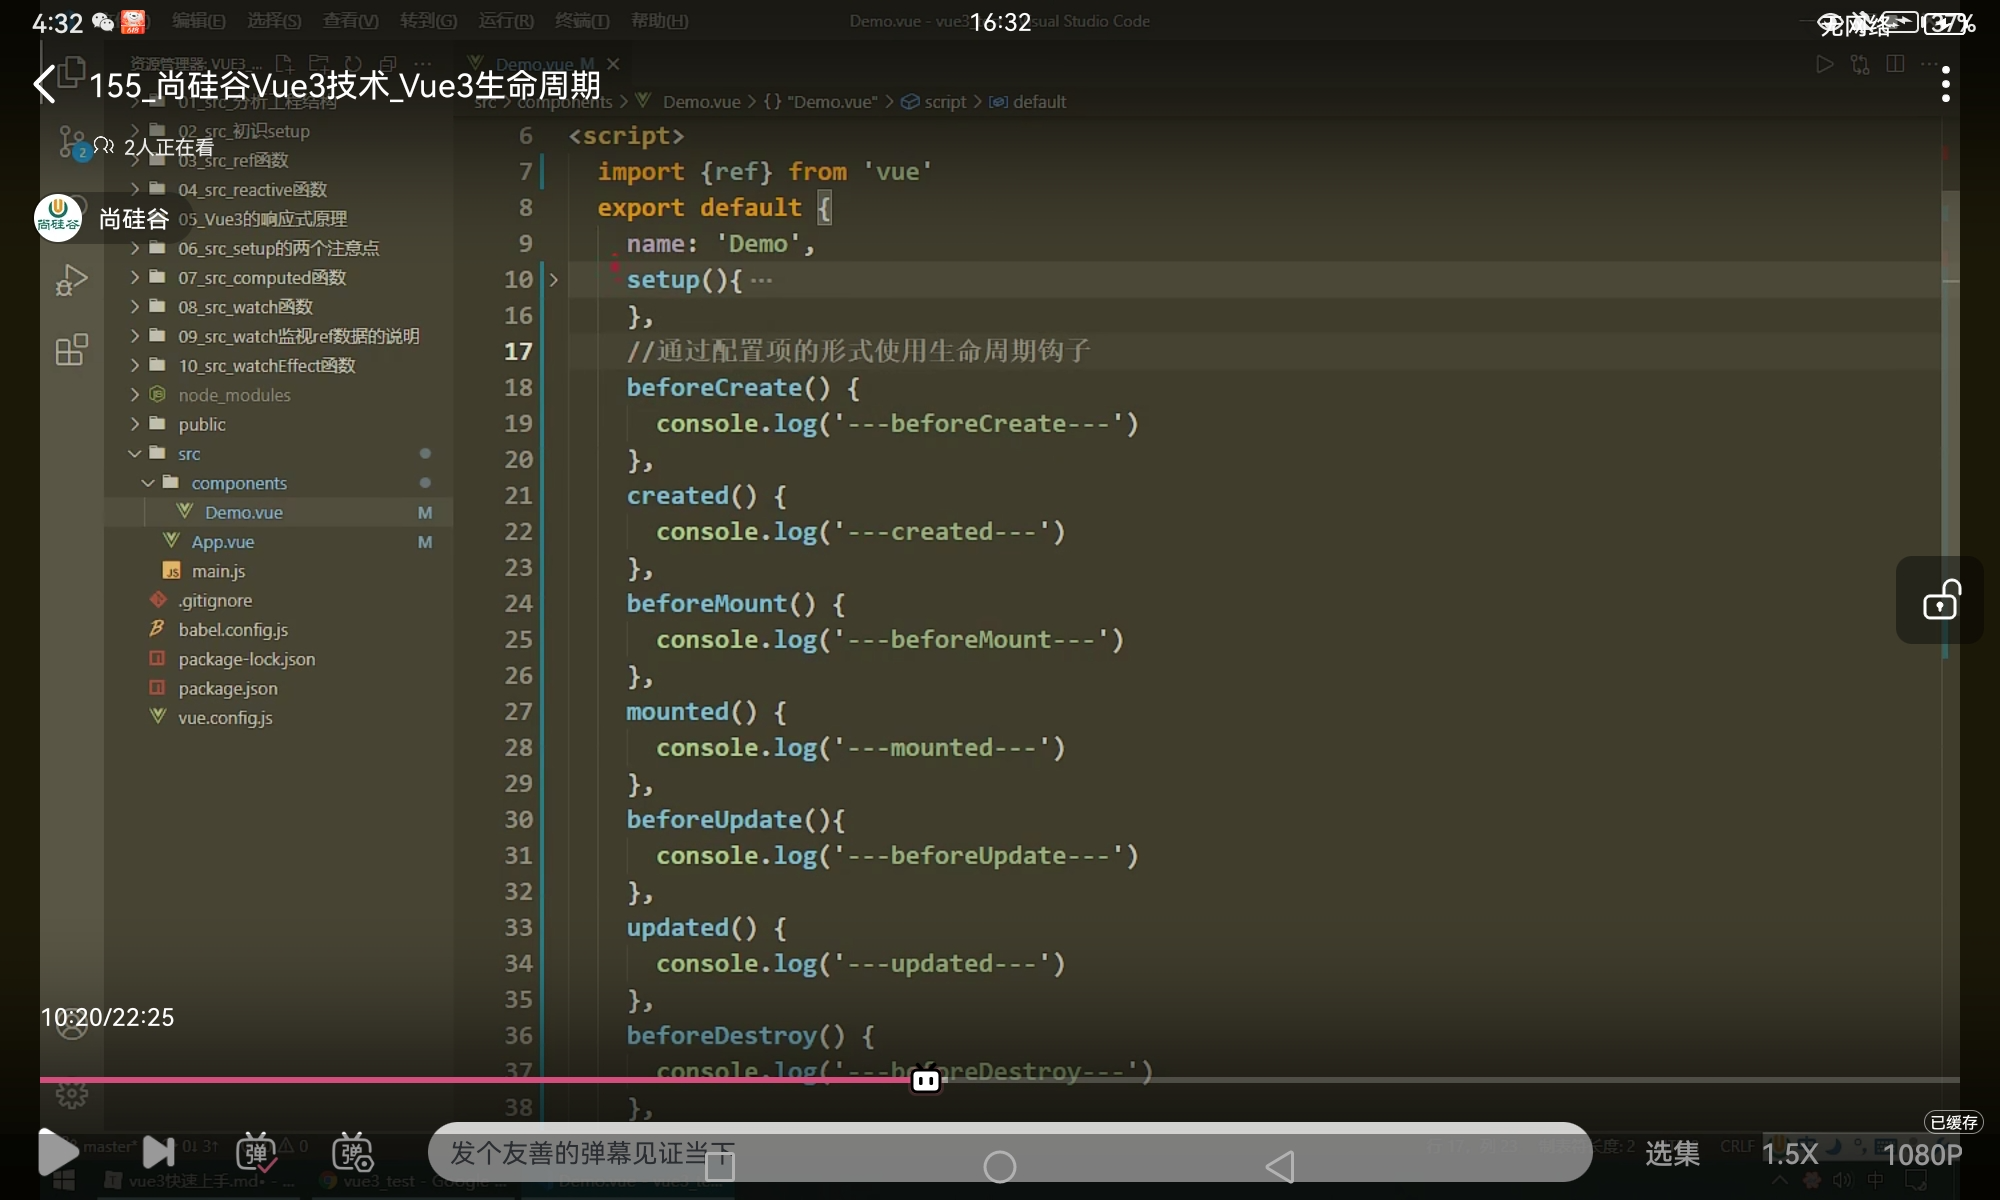
Task: Tap the back arrow beside video title
Action: 45,85
